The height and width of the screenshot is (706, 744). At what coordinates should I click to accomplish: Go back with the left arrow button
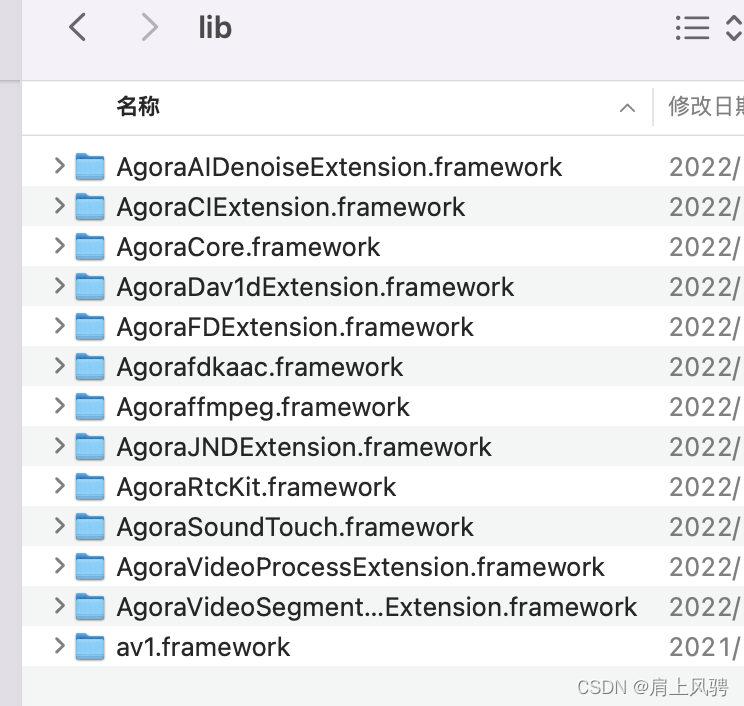pyautogui.click(x=77, y=28)
